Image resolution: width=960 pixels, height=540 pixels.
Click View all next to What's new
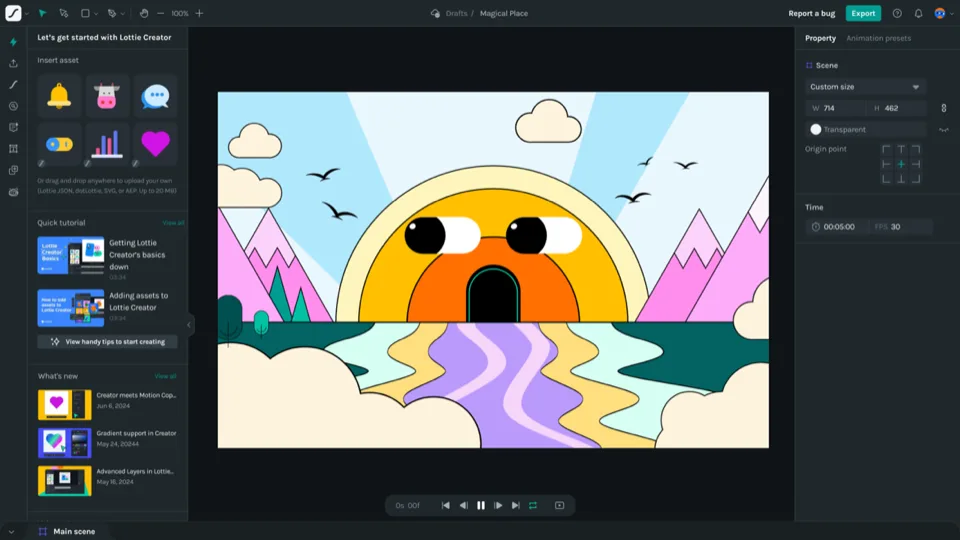pos(165,376)
